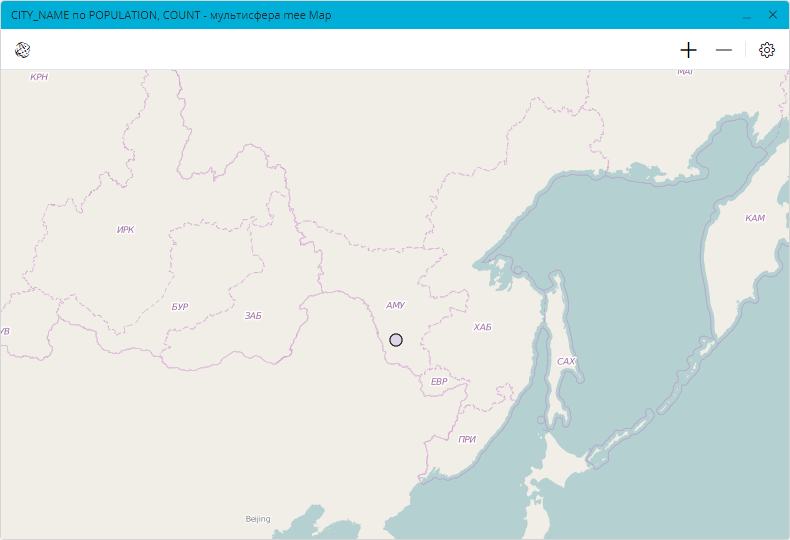Click the САХ label on Sakhalin island
This screenshot has height=540, width=790.
click(566, 361)
